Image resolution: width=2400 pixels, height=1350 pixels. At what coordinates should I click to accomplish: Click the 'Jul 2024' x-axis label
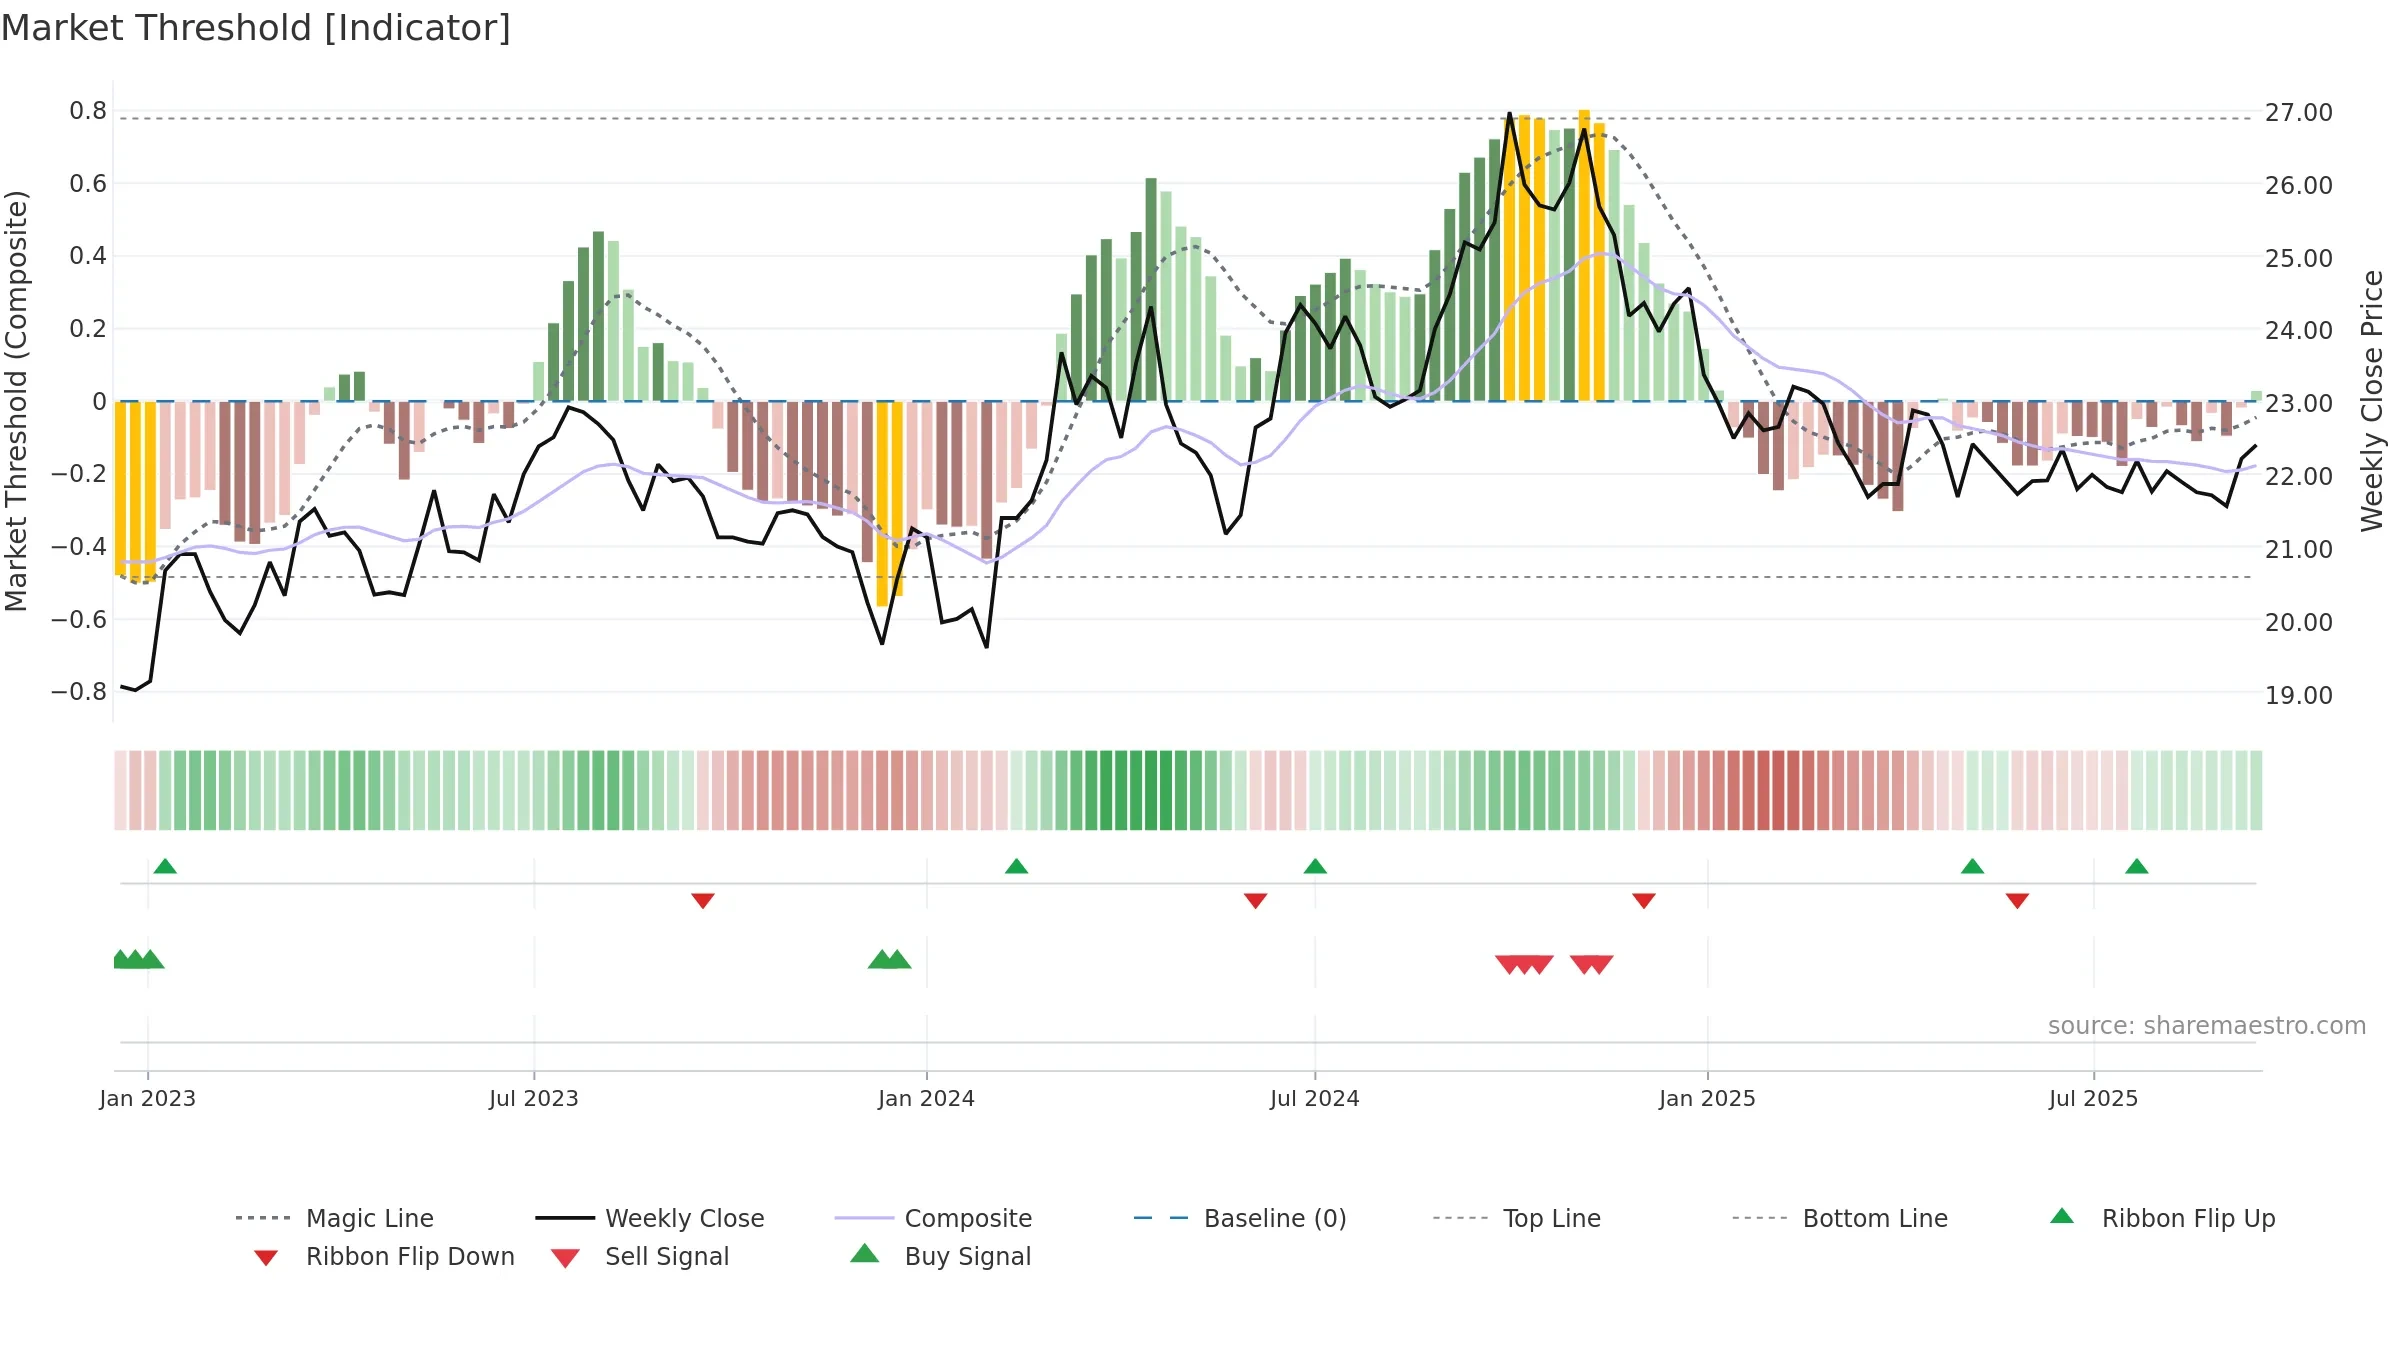point(1315,1099)
